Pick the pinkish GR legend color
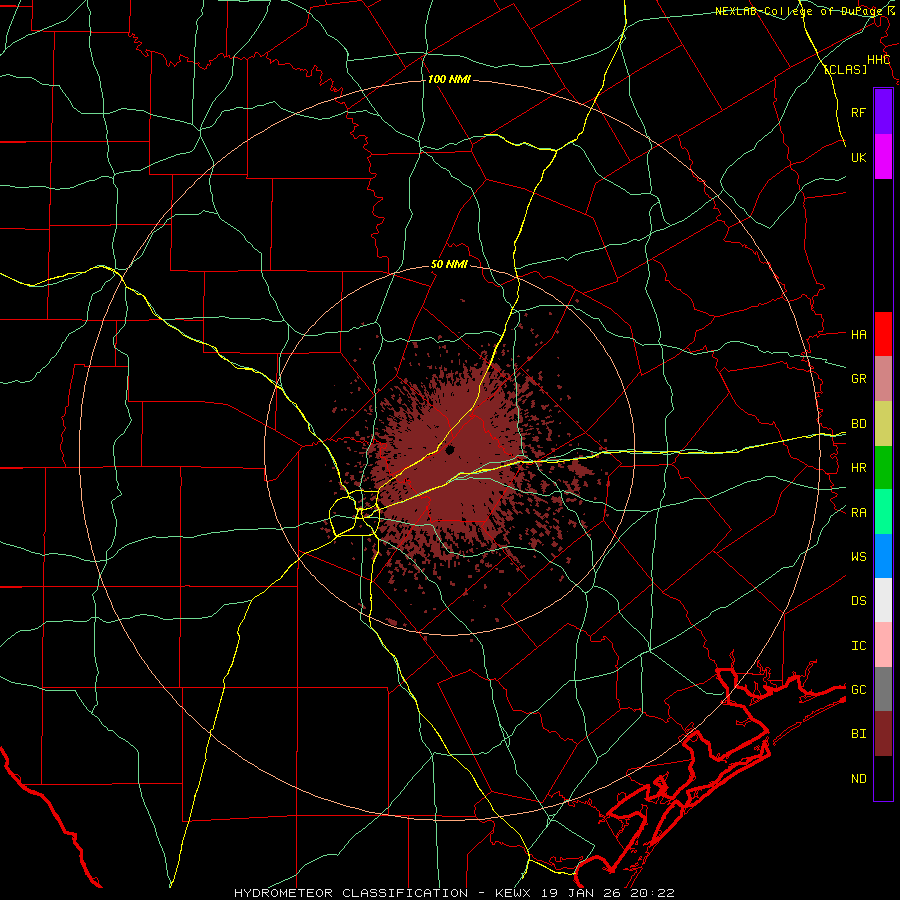This screenshot has width=900, height=900. click(883, 379)
